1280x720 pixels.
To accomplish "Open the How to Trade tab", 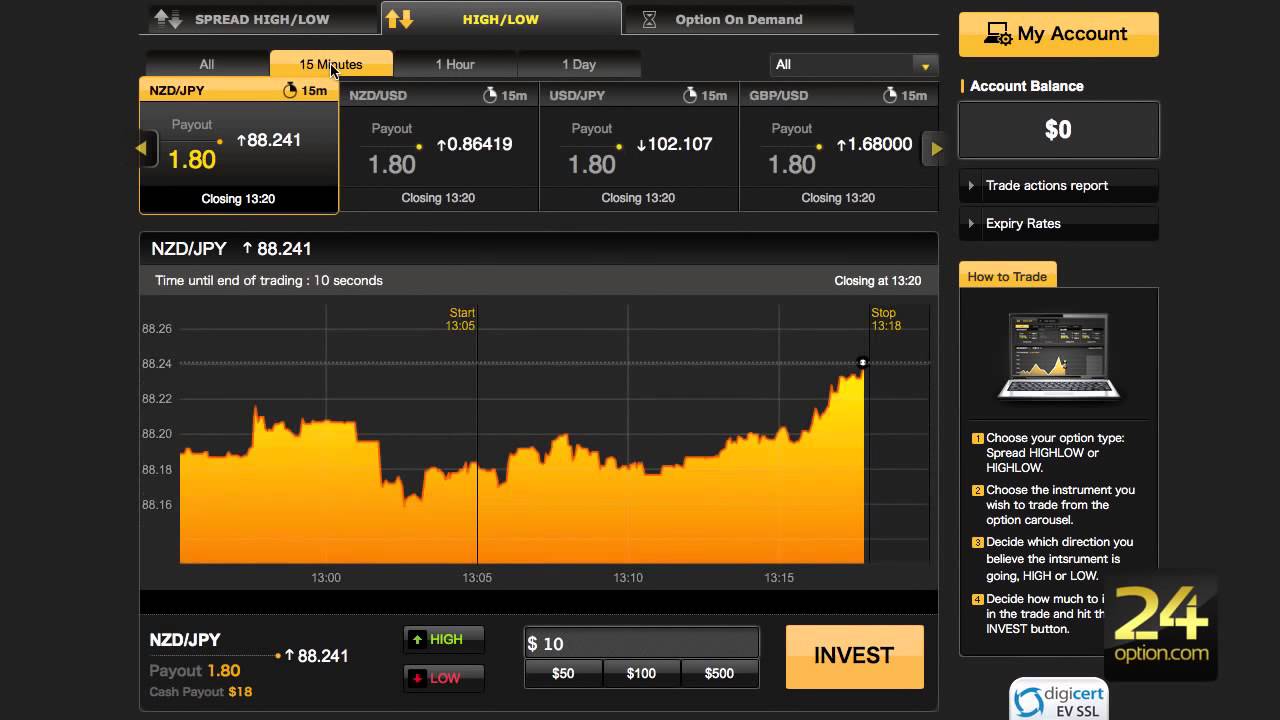I will coord(1007,276).
